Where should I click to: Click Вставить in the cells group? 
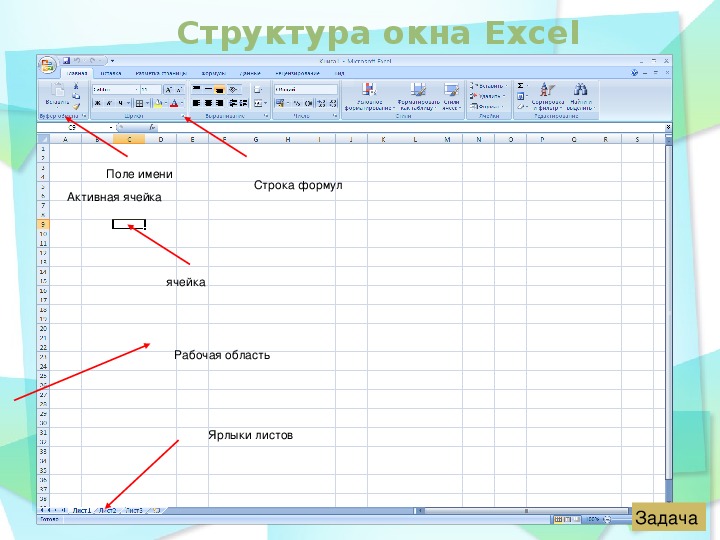[488, 86]
